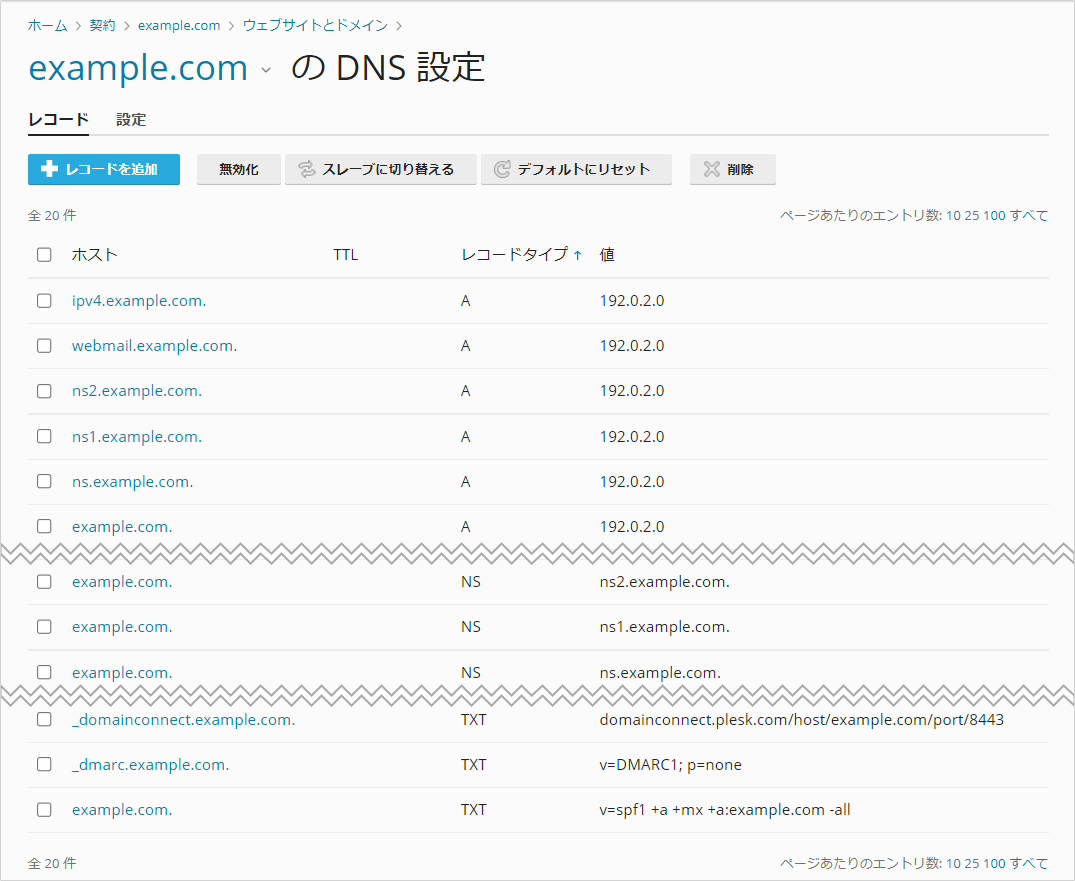Go to ホーム in breadcrumb
Screen dimensions: 1075x881
[47, 25]
